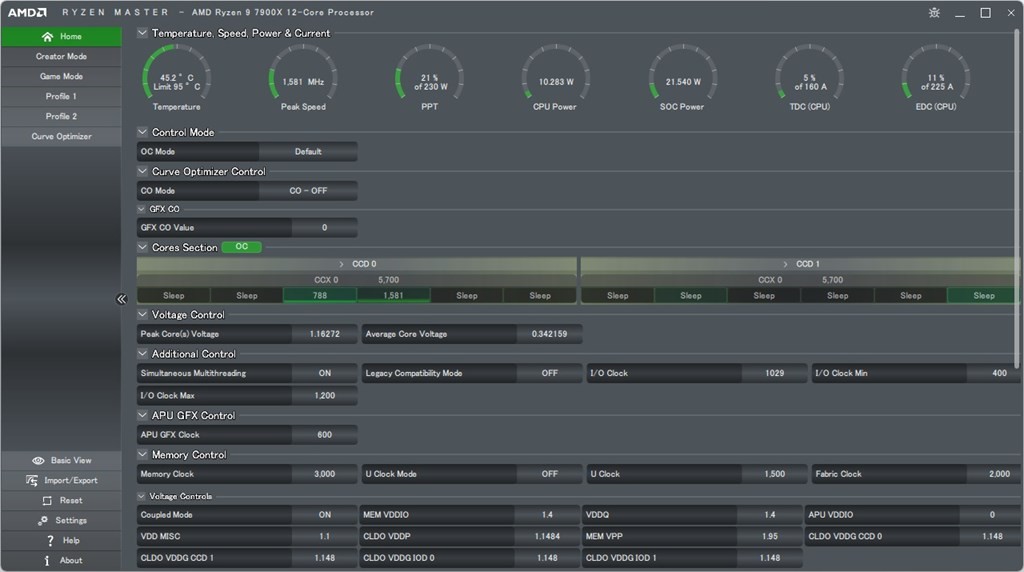Expand the CCD 1 chevron

tap(785, 265)
